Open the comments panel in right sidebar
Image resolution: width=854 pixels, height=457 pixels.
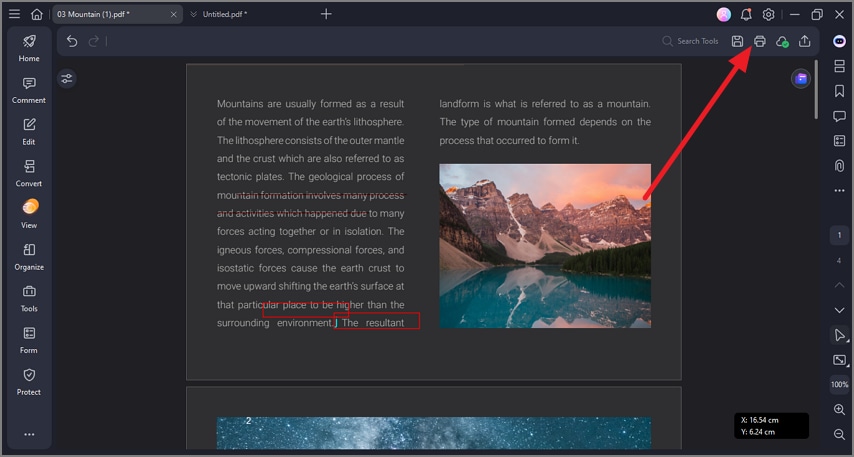click(839, 116)
